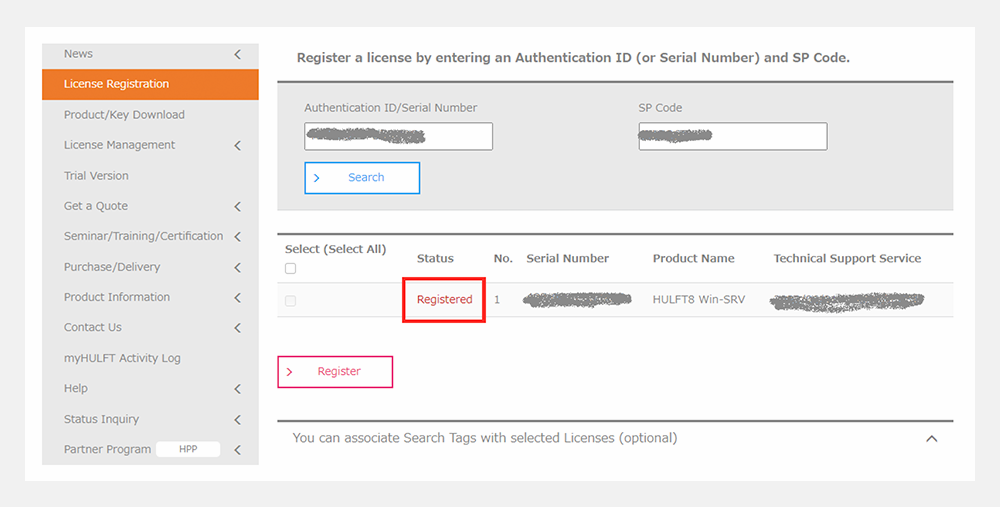1000x507 pixels.
Task: Expand the Product Information chevron
Action: 237,298
